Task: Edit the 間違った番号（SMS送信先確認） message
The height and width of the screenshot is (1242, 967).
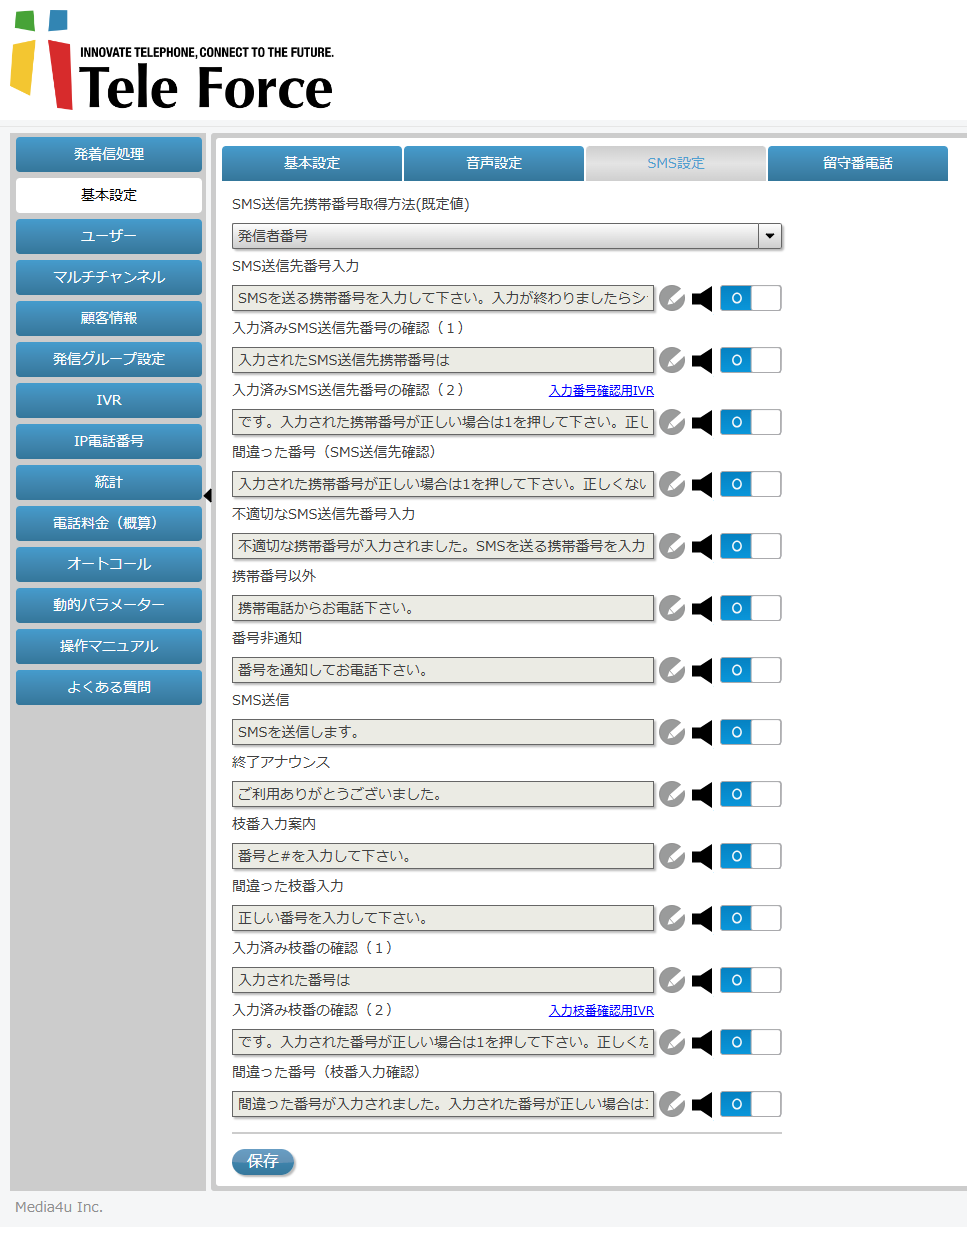Action: 671,484
